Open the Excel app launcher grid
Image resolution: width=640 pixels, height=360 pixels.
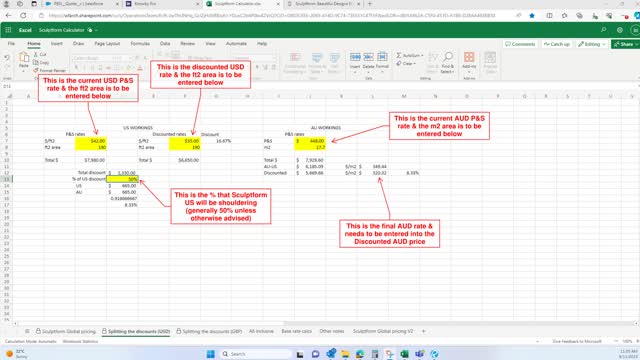8,30
